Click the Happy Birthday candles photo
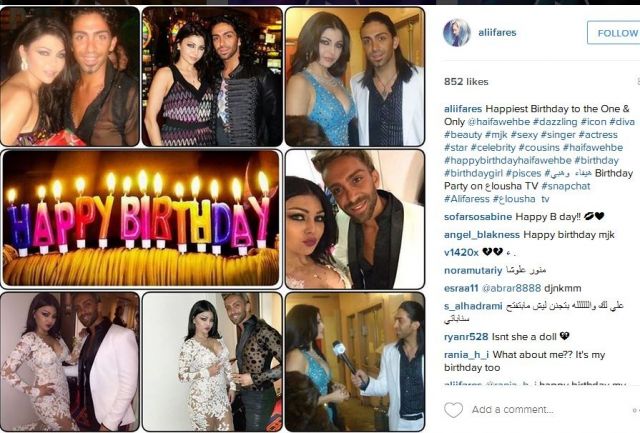This screenshot has width=640, height=433. [141, 218]
